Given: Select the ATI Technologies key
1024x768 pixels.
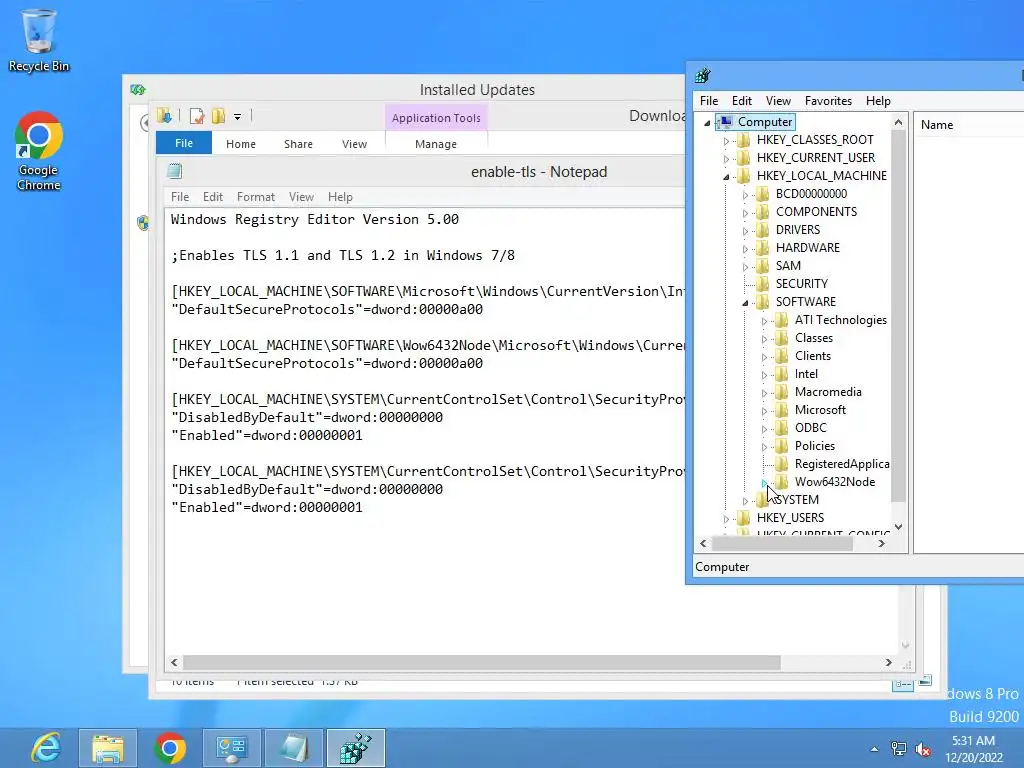Looking at the screenshot, I should 840,320.
